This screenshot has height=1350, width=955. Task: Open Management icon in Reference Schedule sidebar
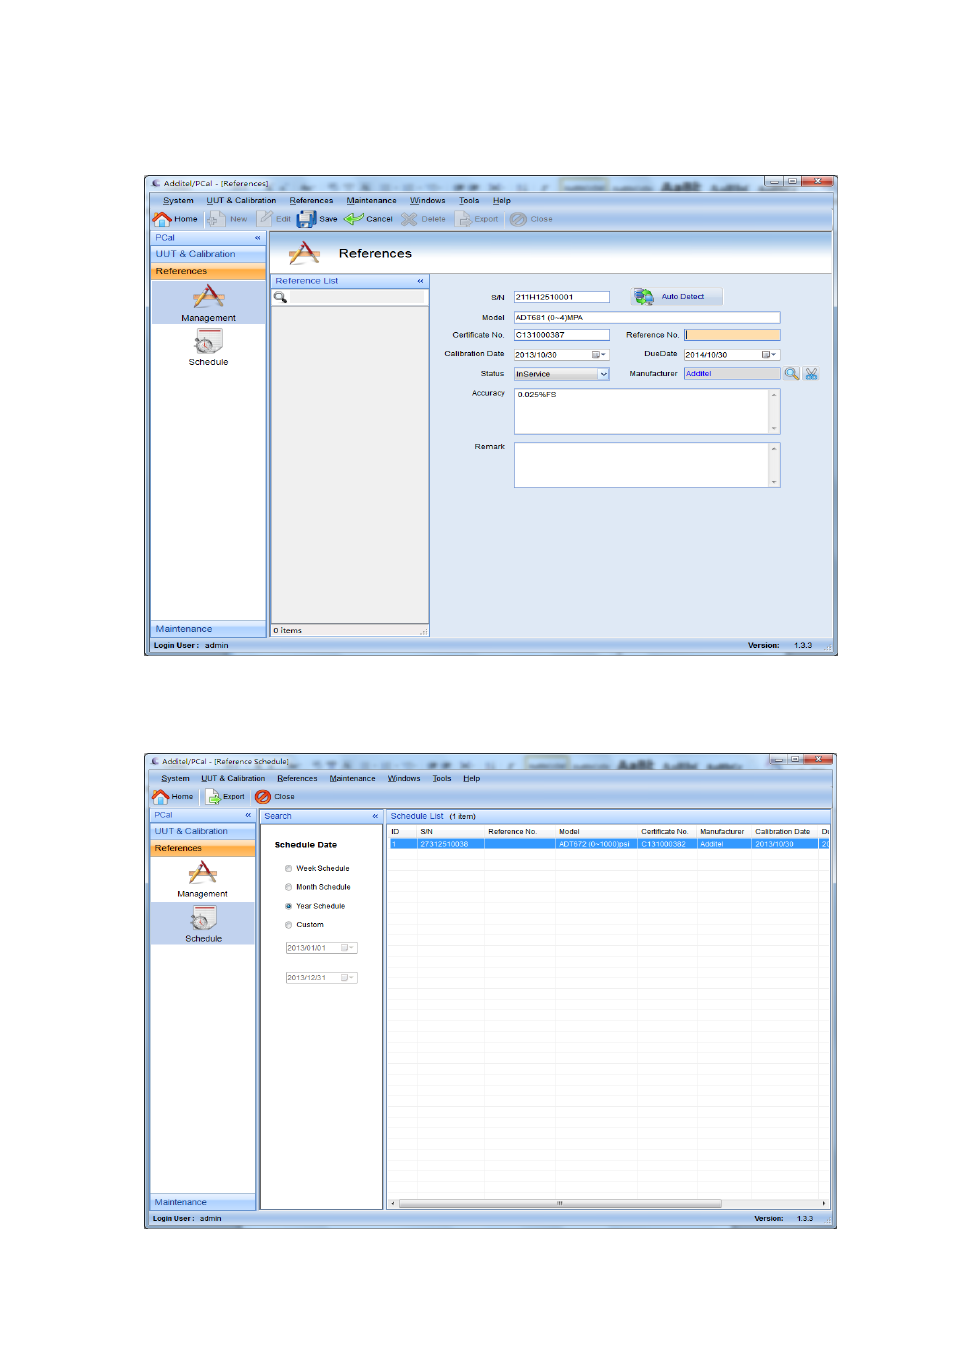pos(203,873)
